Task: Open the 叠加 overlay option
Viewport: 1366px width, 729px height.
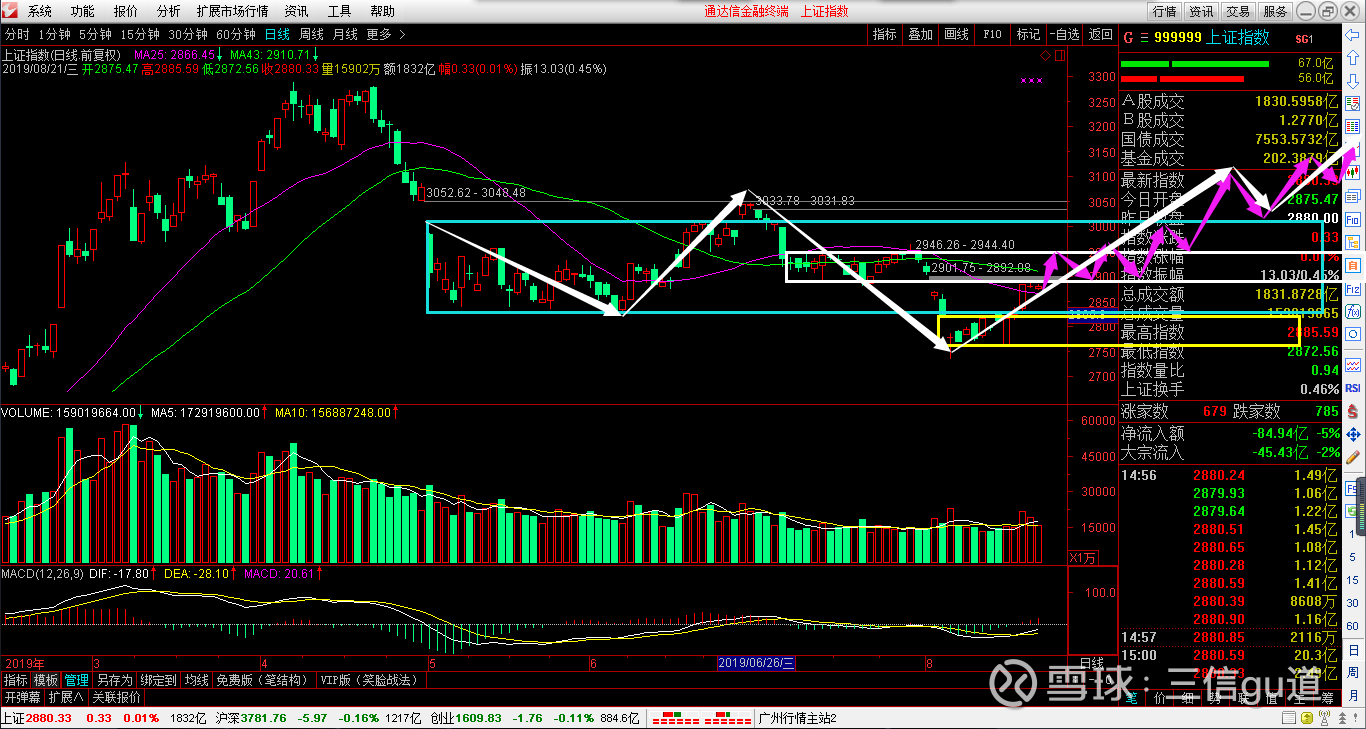Action: click(920, 34)
